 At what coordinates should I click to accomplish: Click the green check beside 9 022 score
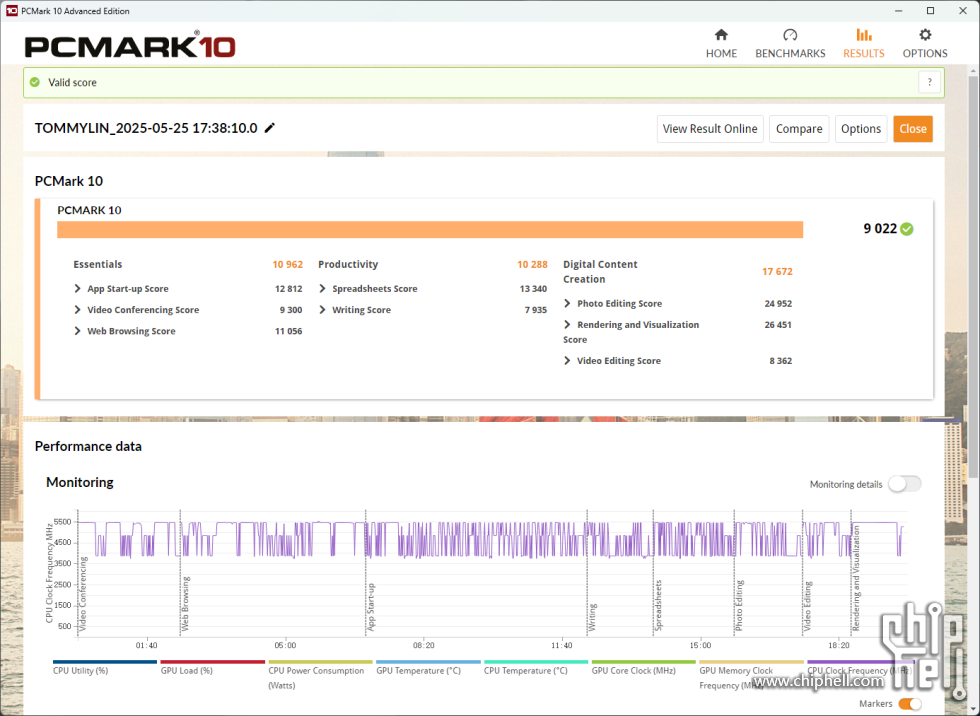tap(907, 229)
